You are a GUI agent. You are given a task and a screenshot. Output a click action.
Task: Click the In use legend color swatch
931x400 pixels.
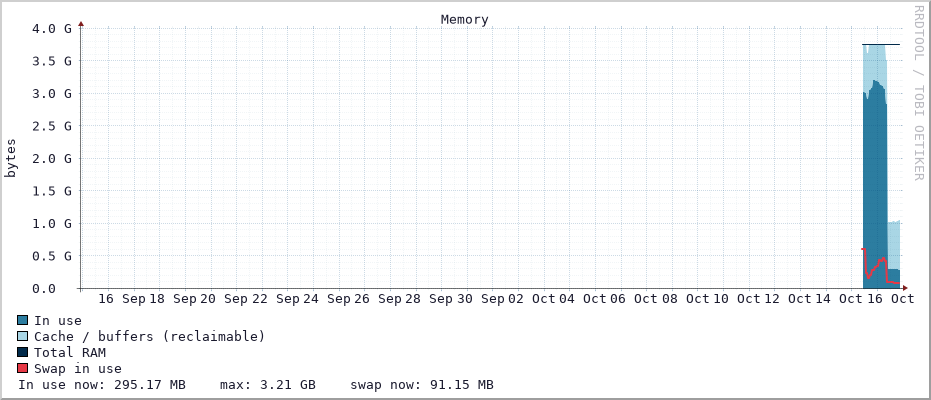tap(23, 320)
